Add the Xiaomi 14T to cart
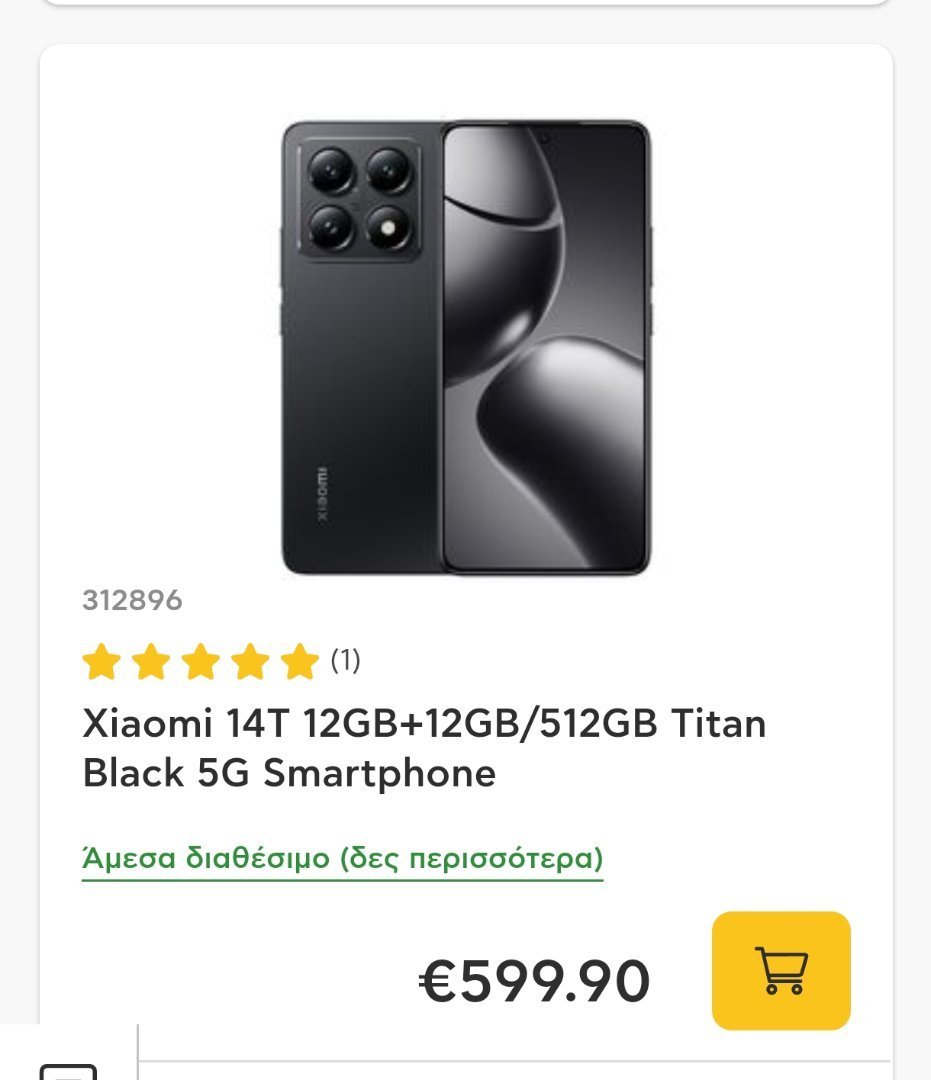 pyautogui.click(x=781, y=970)
